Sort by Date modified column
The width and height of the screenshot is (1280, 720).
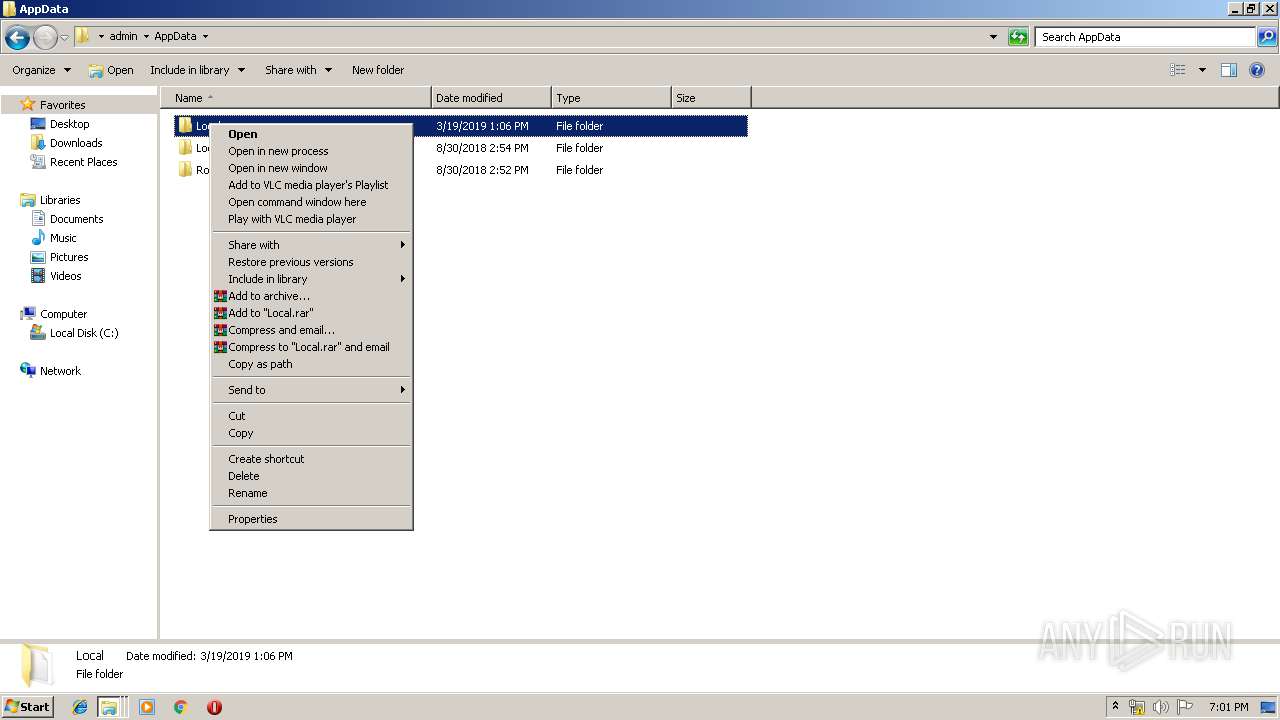click(x=491, y=98)
